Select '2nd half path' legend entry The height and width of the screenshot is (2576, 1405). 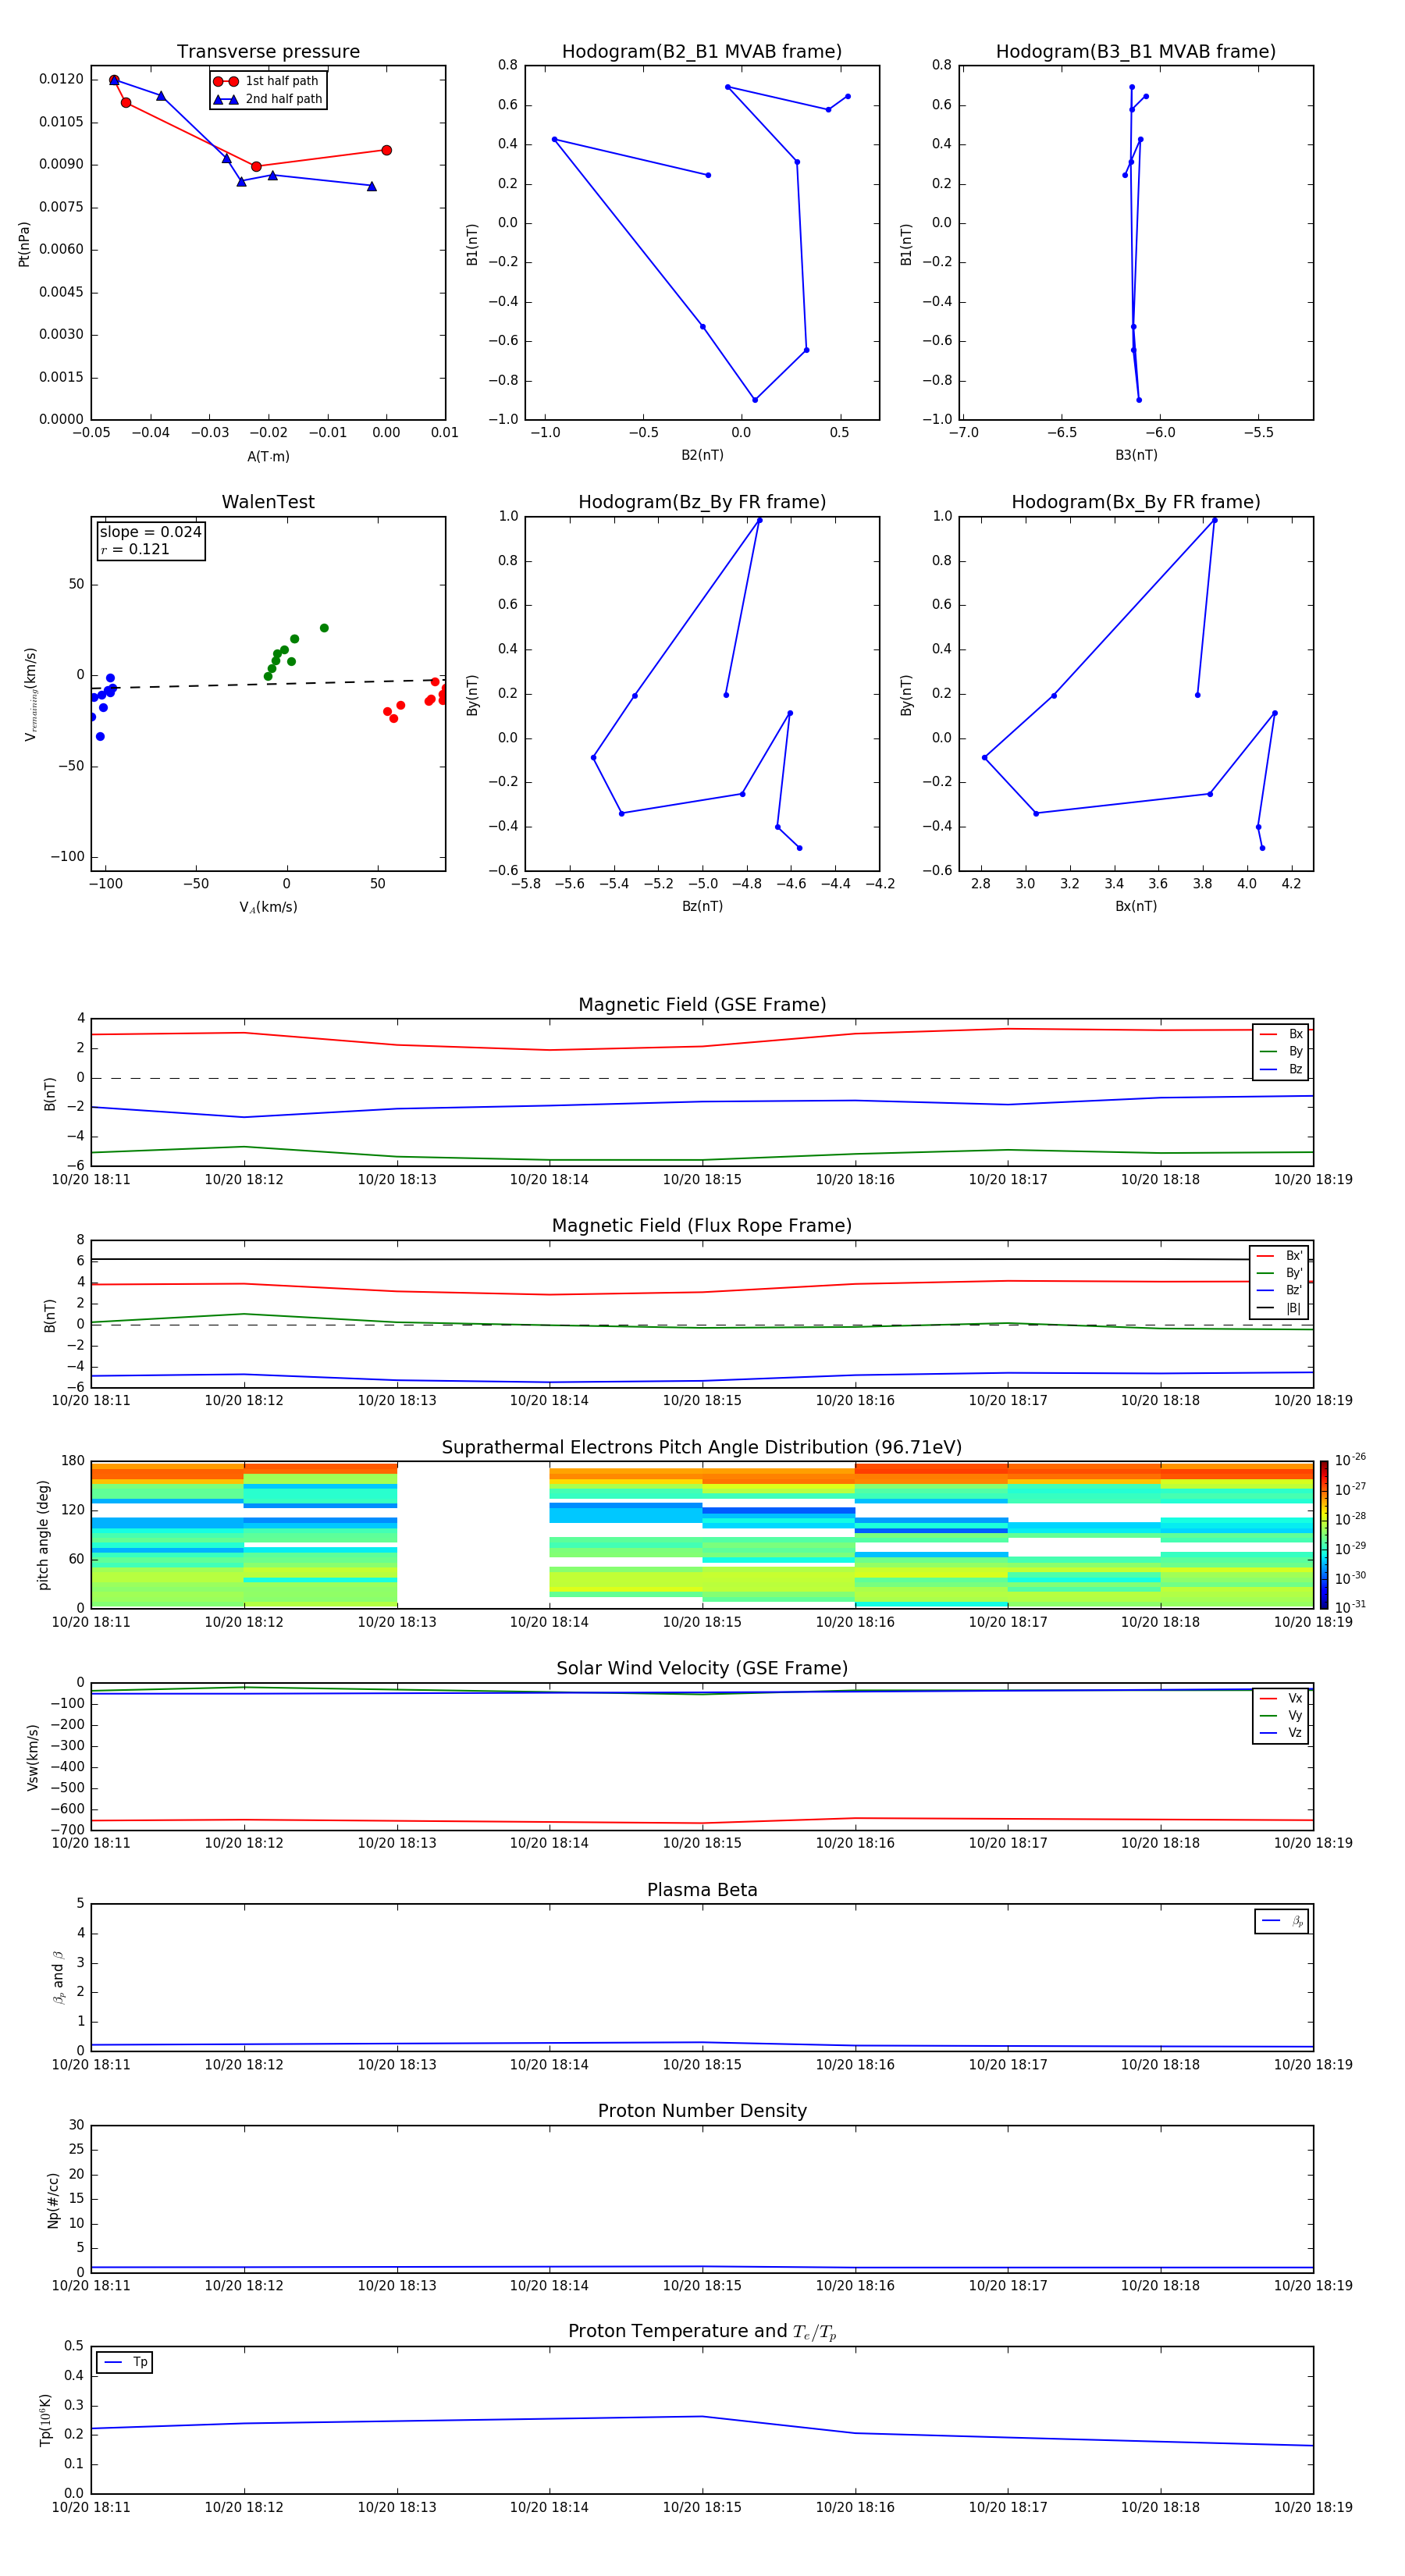point(267,99)
